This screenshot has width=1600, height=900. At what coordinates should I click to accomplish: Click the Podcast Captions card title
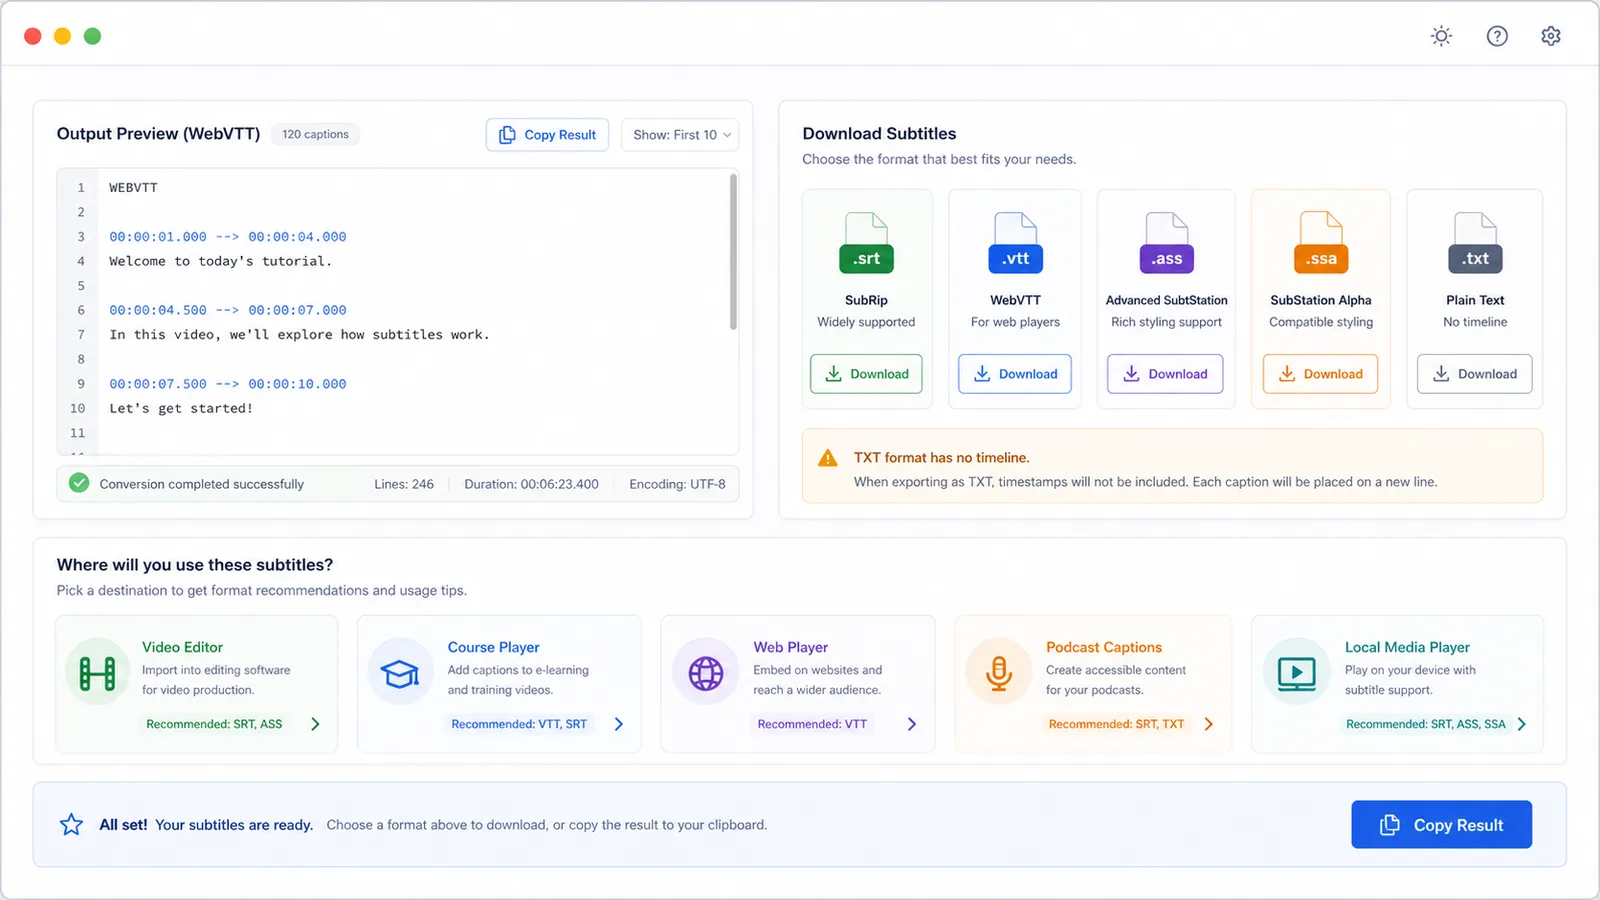[1104, 647]
